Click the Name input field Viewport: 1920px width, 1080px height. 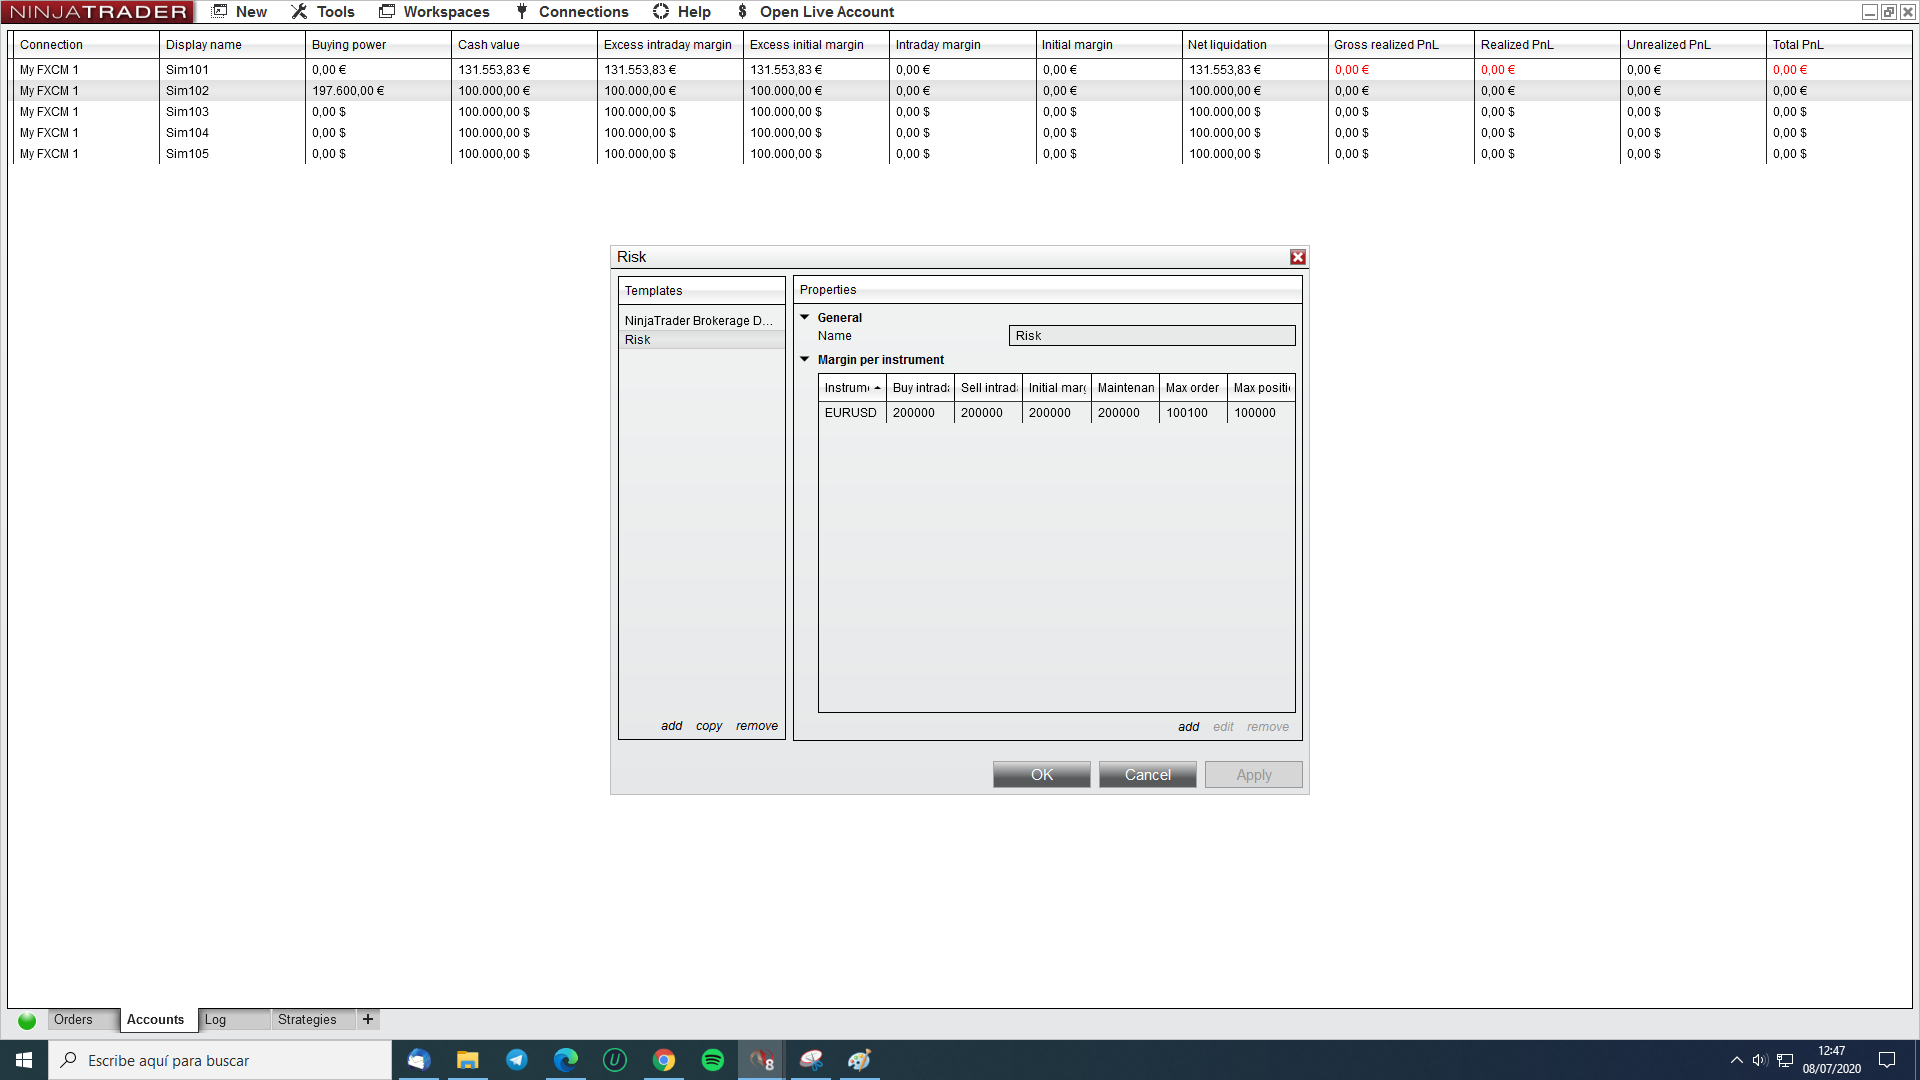point(1151,336)
